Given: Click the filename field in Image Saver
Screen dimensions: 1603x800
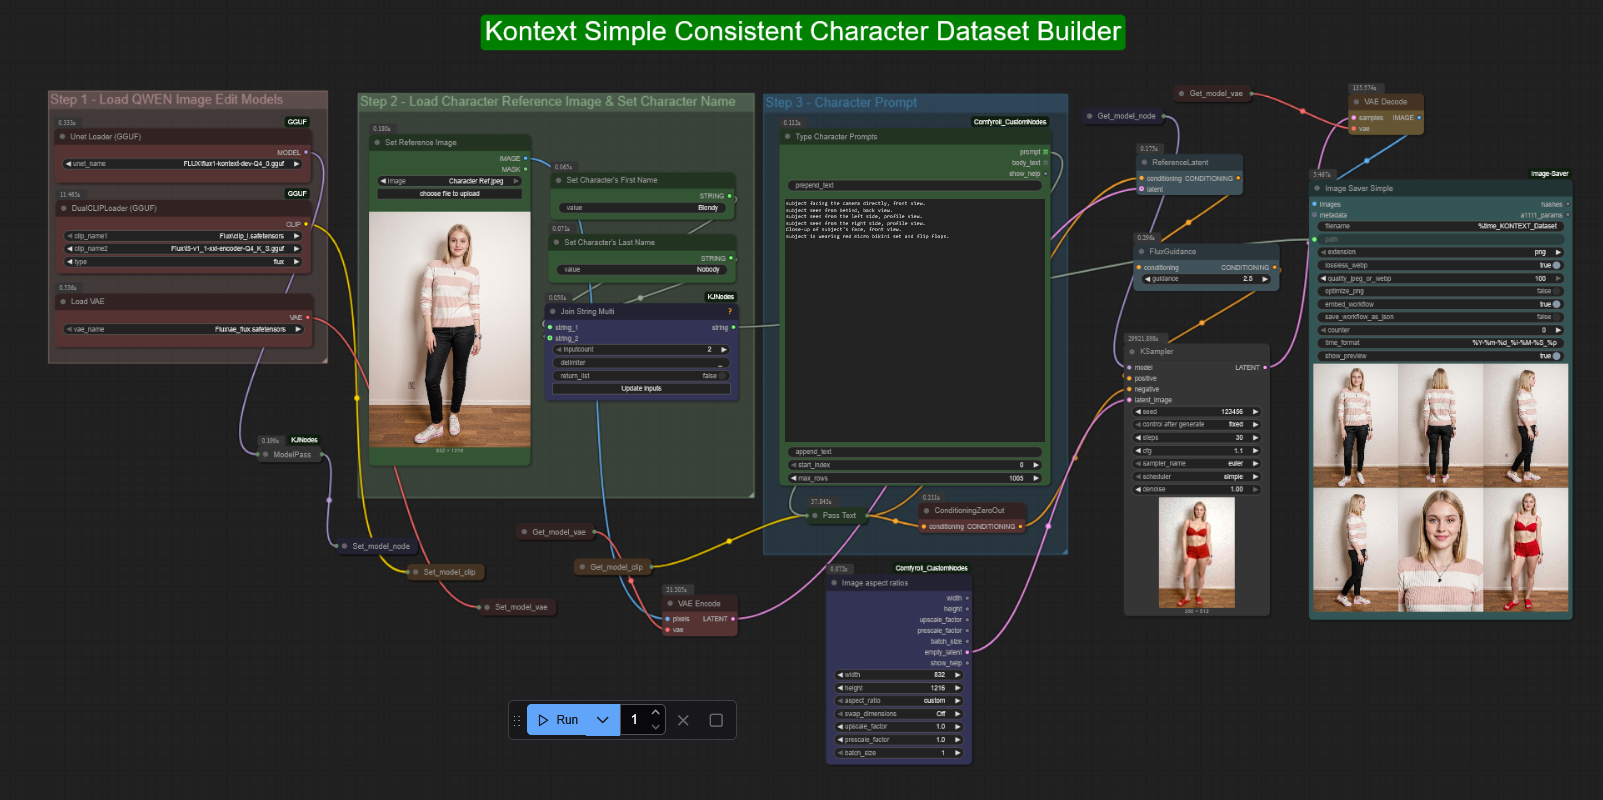Looking at the screenshot, I should [x=1440, y=226].
